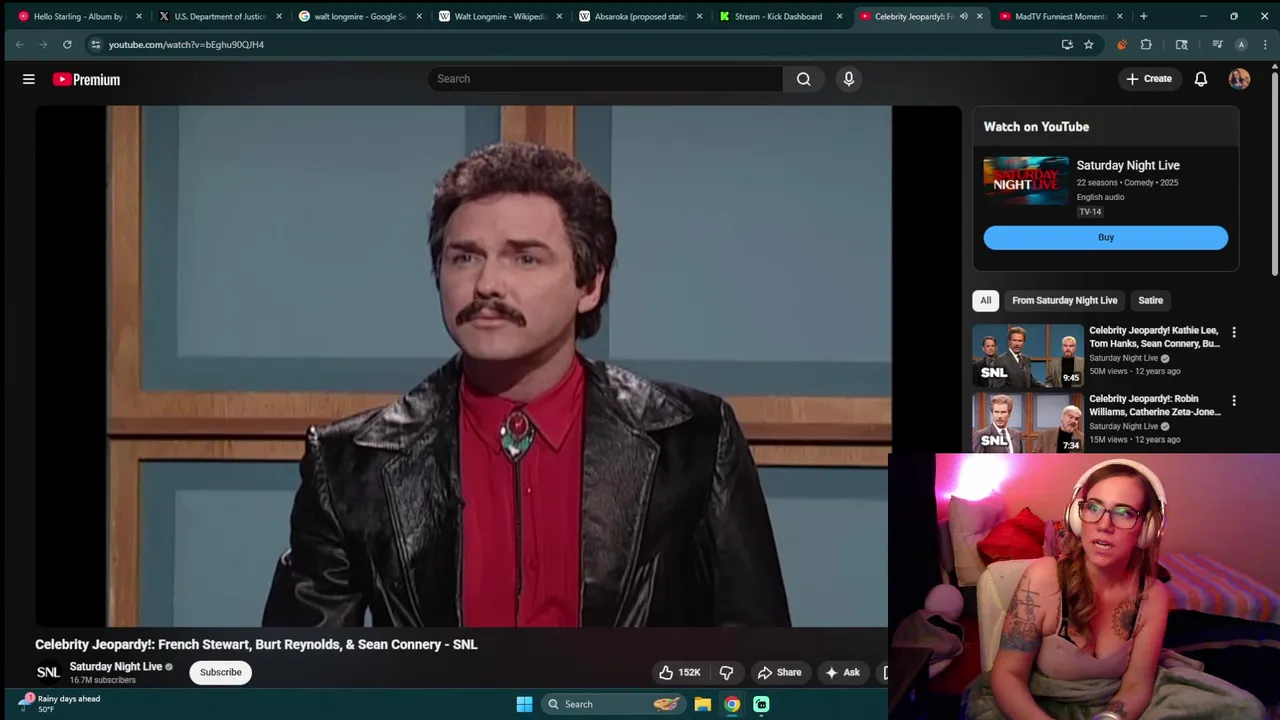1280x720 pixels.
Task: Click the blue Buy button
Action: tap(1105, 237)
